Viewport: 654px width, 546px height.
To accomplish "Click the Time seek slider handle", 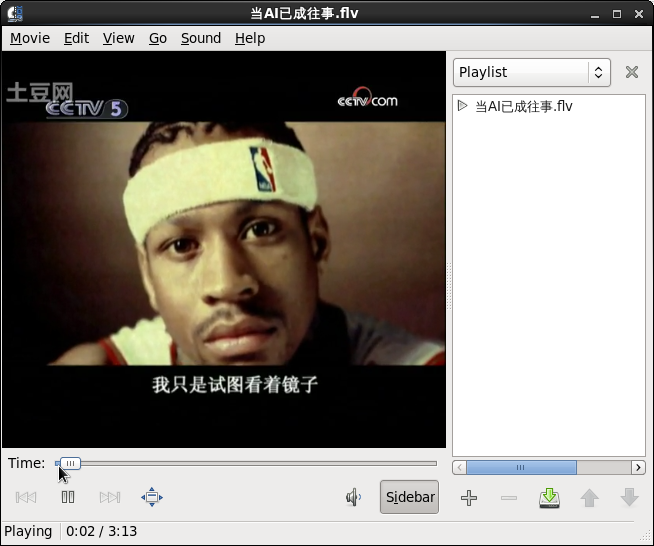I will pyautogui.click(x=70, y=463).
